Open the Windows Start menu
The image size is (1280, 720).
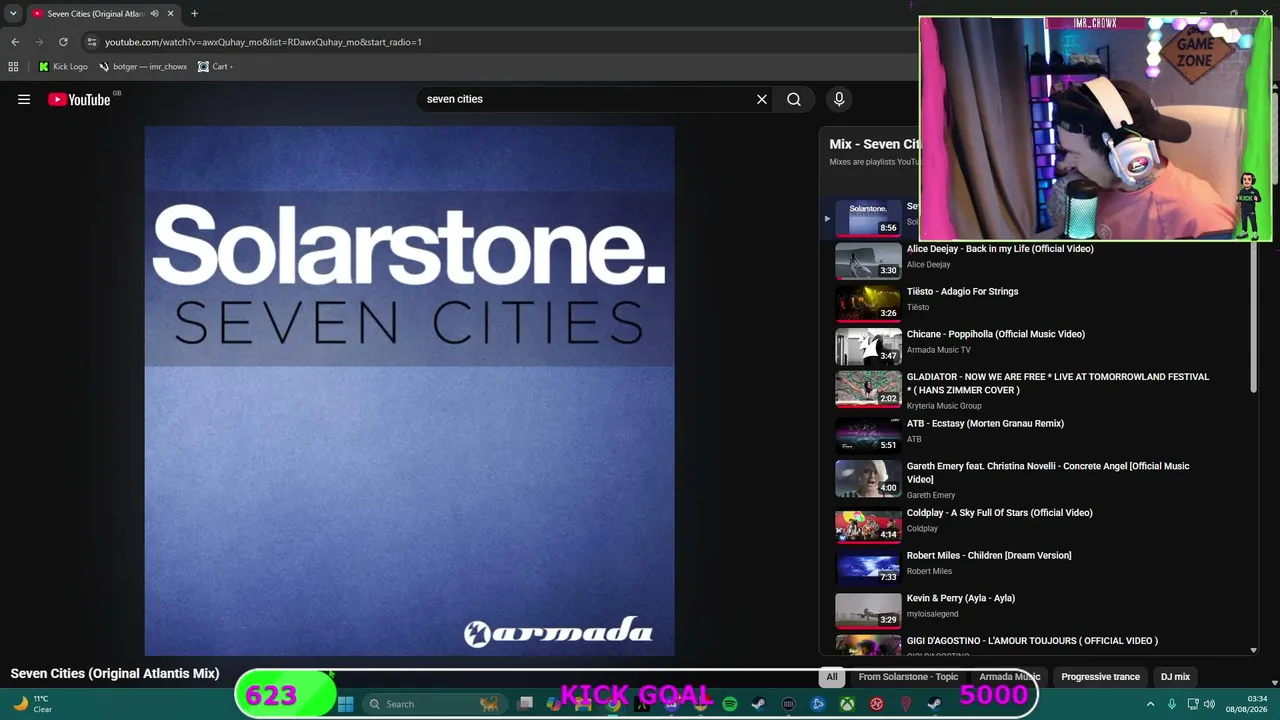pyautogui.click(x=346, y=704)
